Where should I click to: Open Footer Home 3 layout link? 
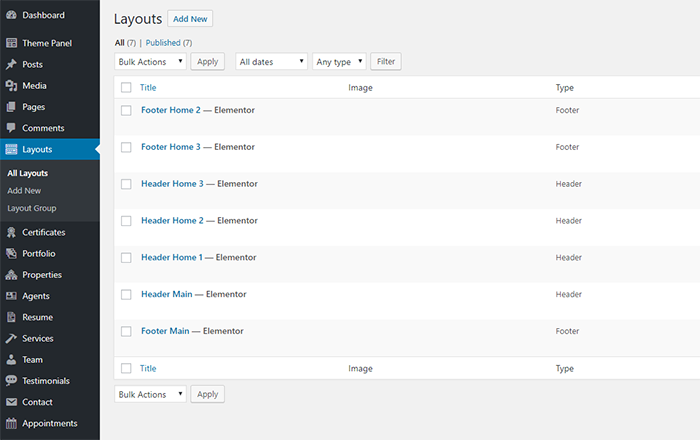tap(171, 147)
